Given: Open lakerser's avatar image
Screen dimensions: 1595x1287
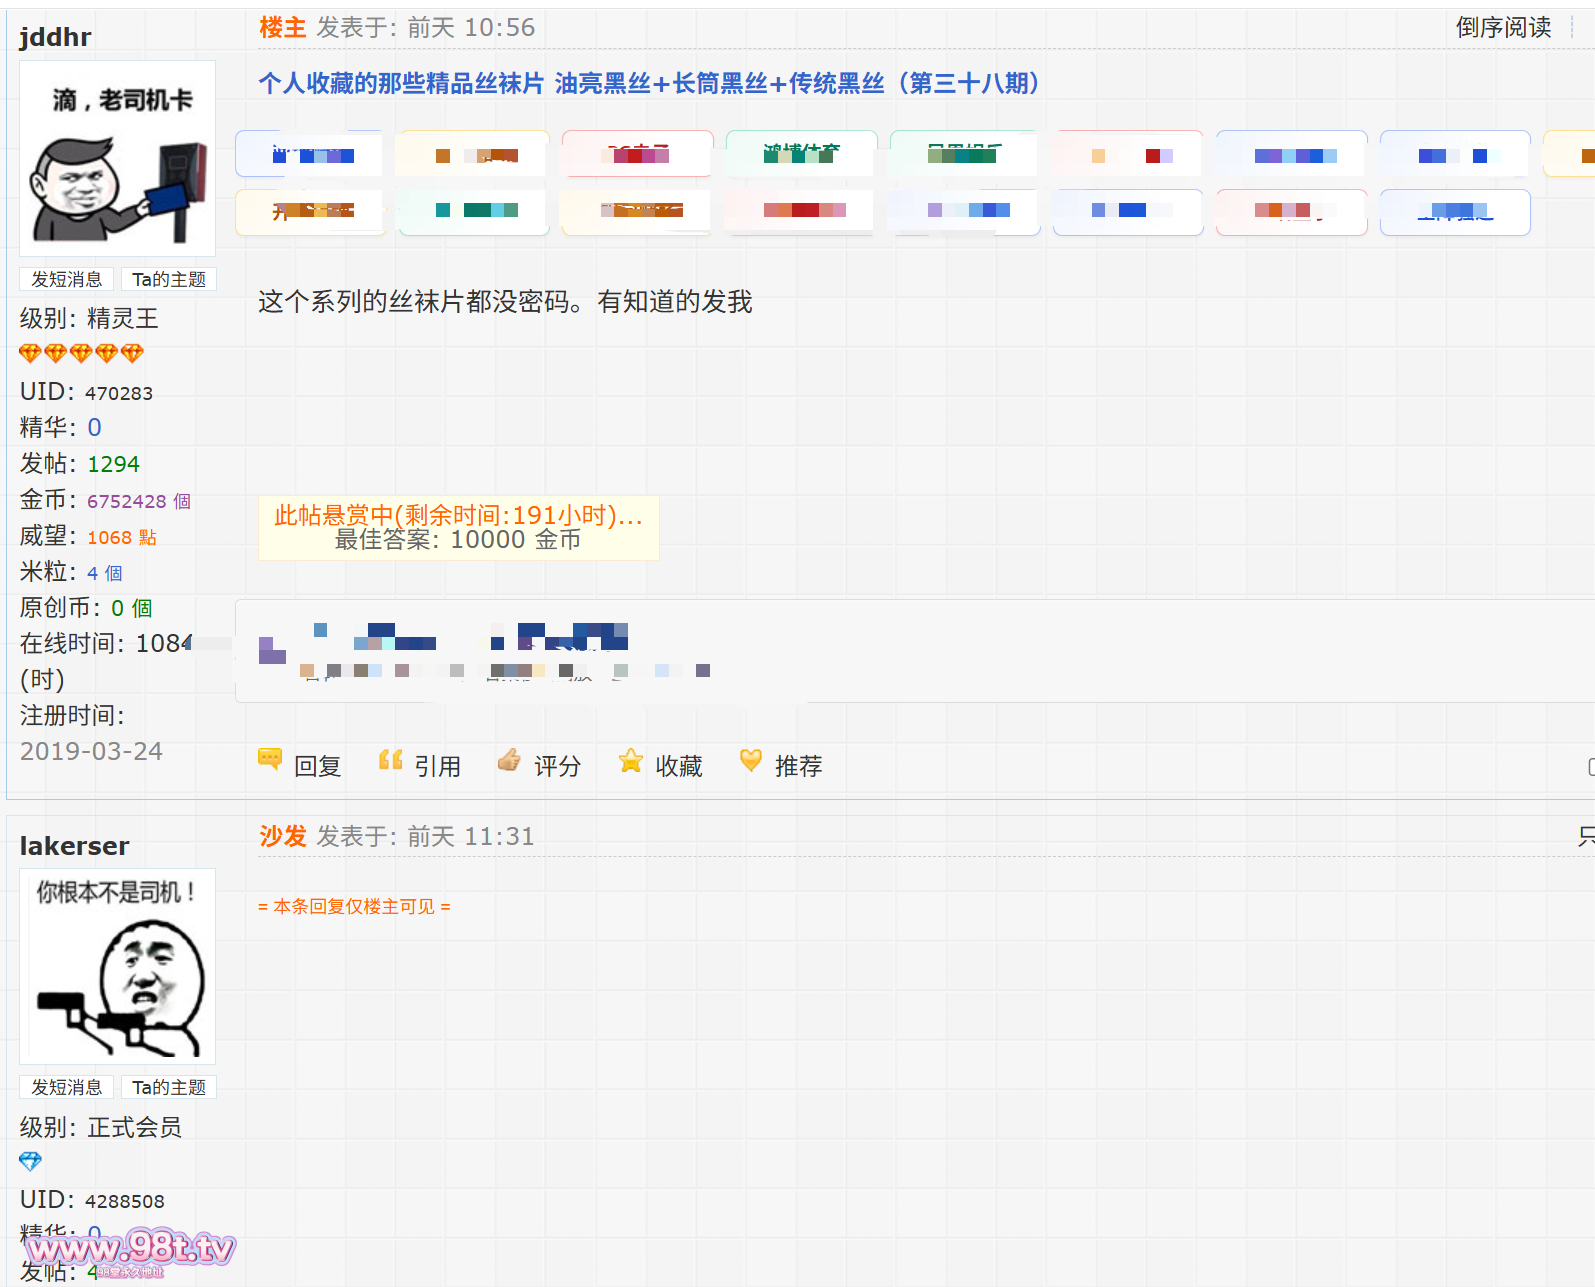Looking at the screenshot, I should [117, 966].
